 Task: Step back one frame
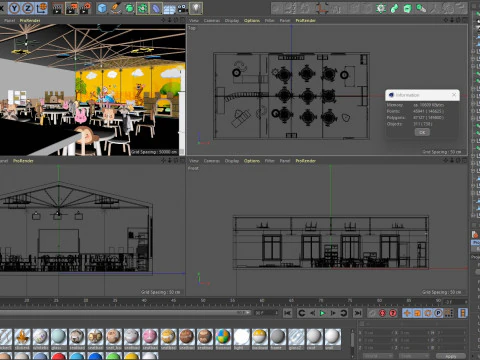pos(312,313)
